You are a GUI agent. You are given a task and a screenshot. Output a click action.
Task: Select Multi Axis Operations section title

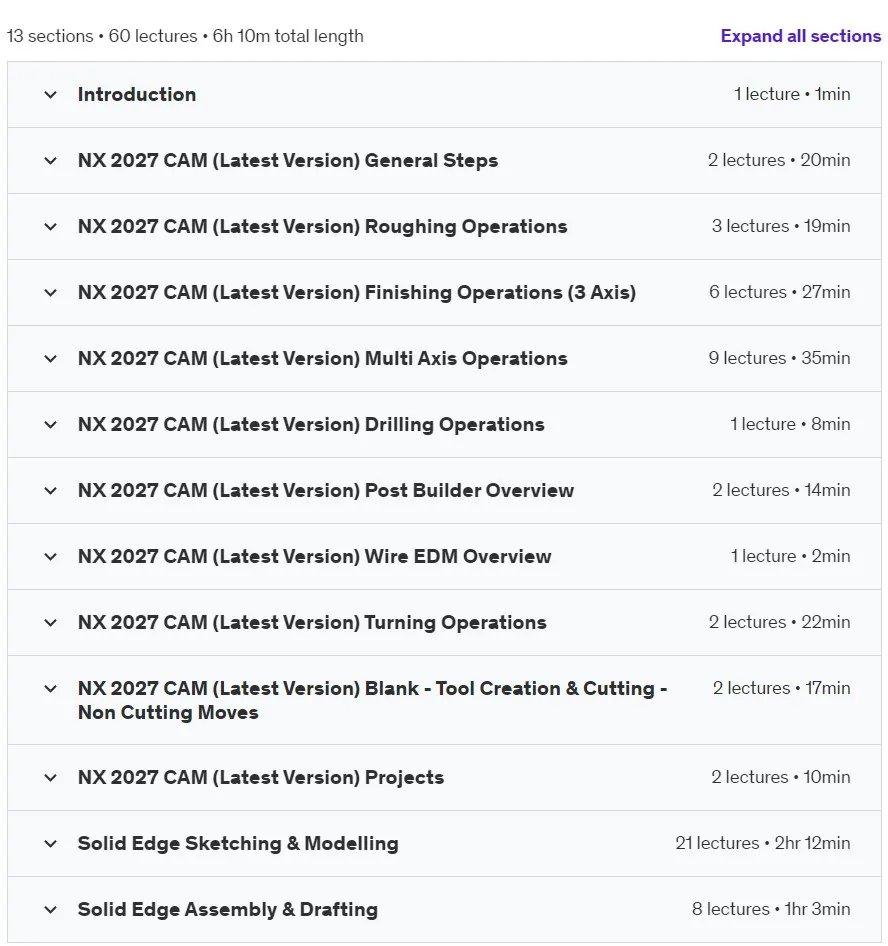tap(323, 358)
